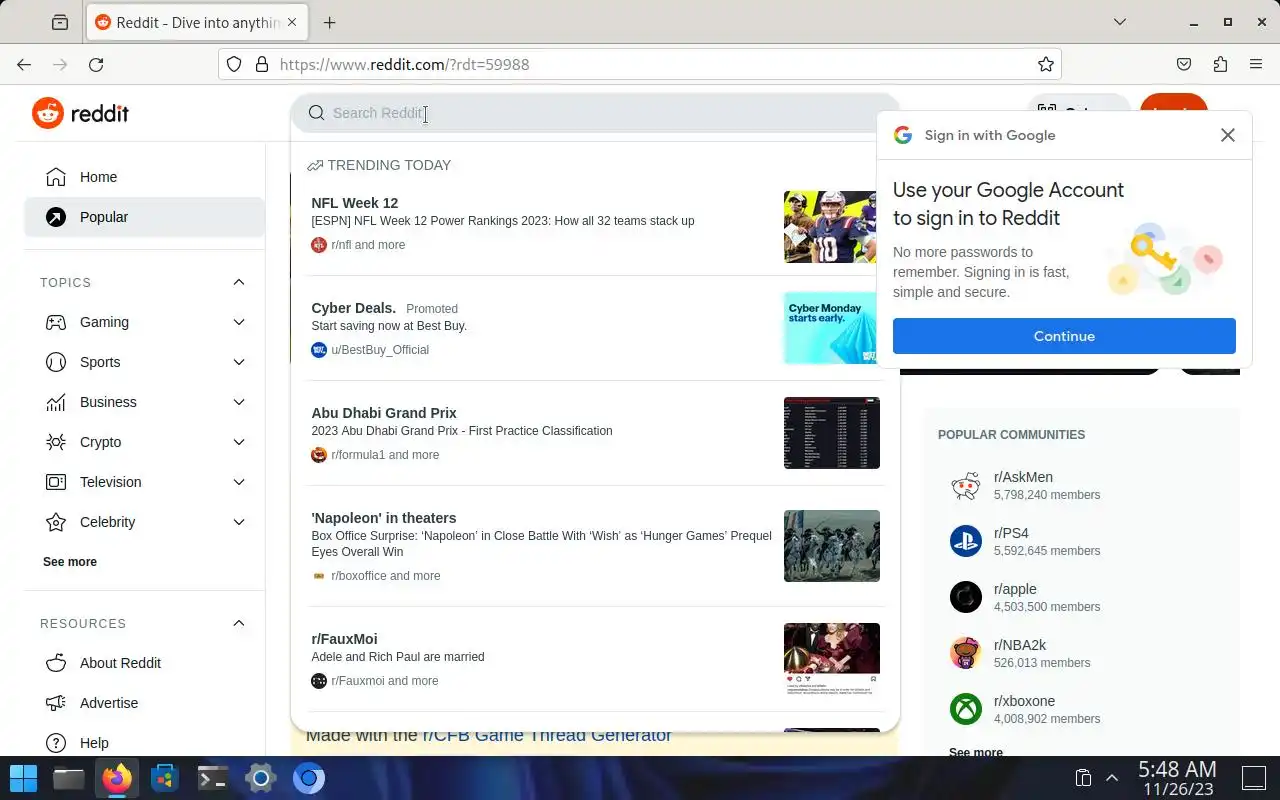Close the Google sign-in popup

pos(1228,135)
